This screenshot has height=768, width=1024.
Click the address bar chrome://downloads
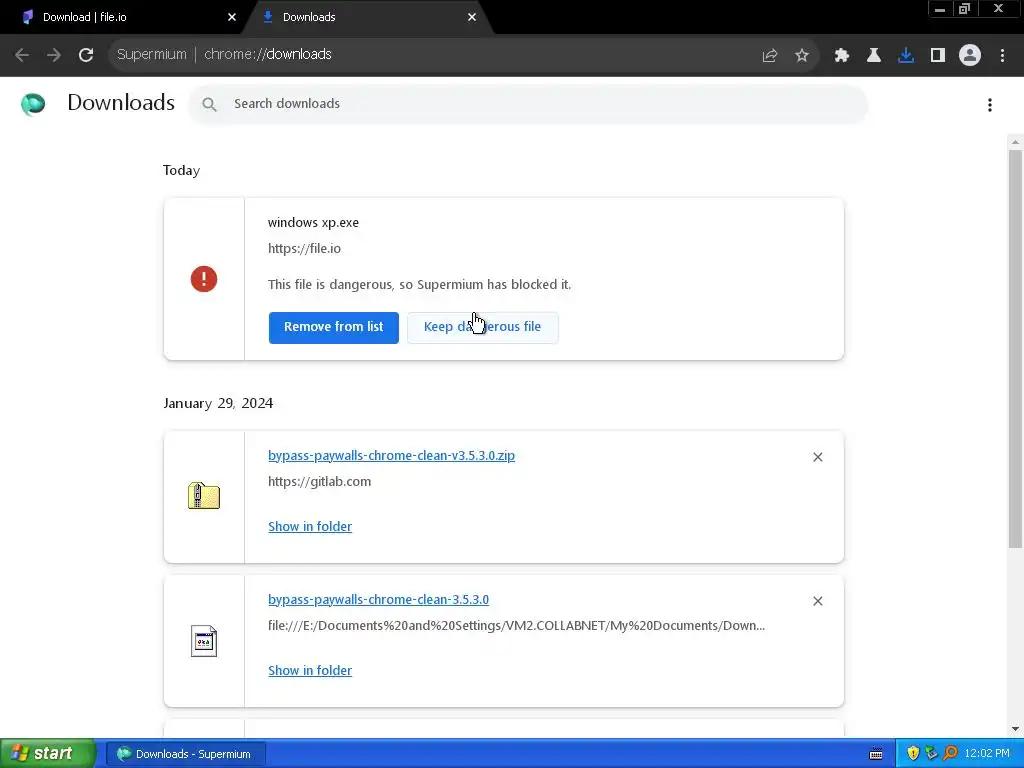pyautogui.click(x=268, y=54)
